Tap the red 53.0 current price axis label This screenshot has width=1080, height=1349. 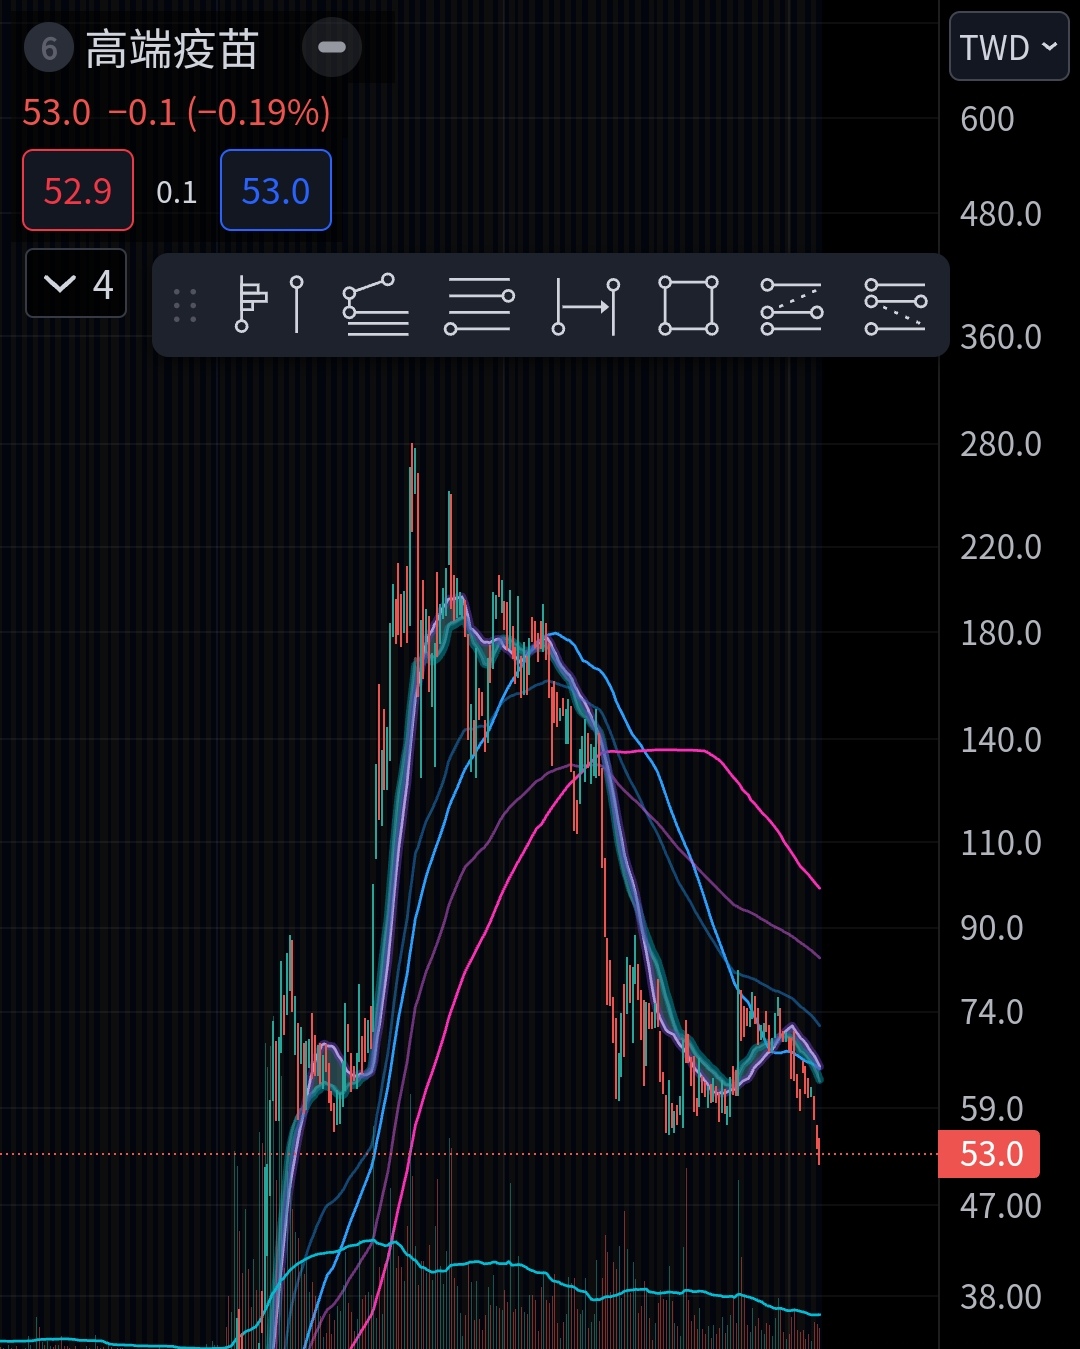989,1154
